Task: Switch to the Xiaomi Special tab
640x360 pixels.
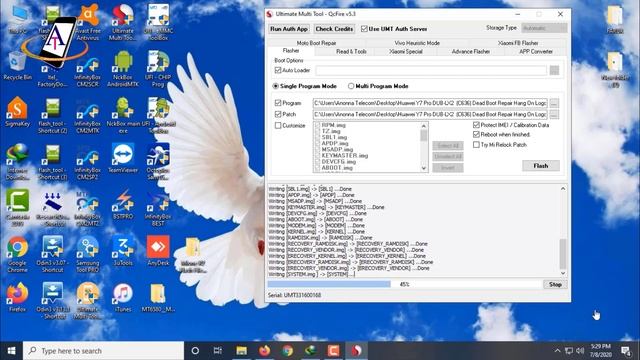Action: (406, 51)
